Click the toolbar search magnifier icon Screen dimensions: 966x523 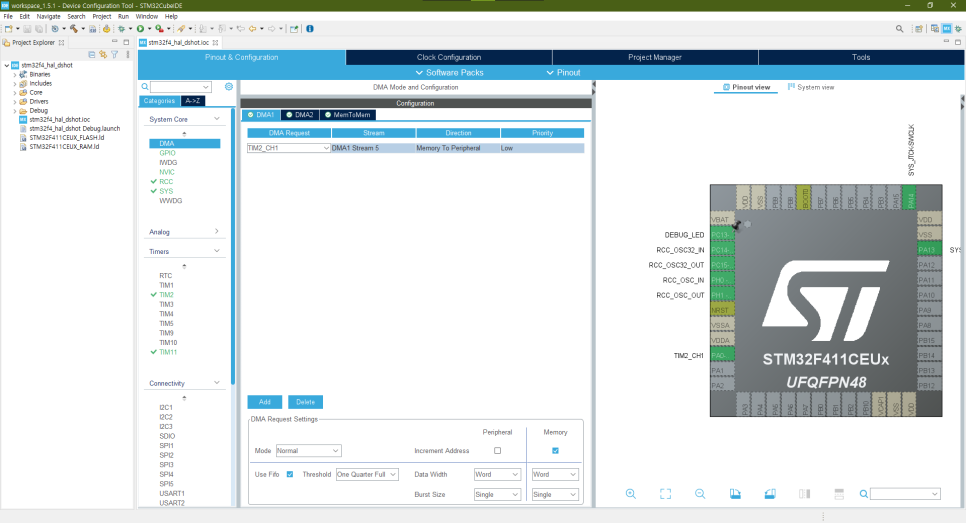tap(899, 28)
